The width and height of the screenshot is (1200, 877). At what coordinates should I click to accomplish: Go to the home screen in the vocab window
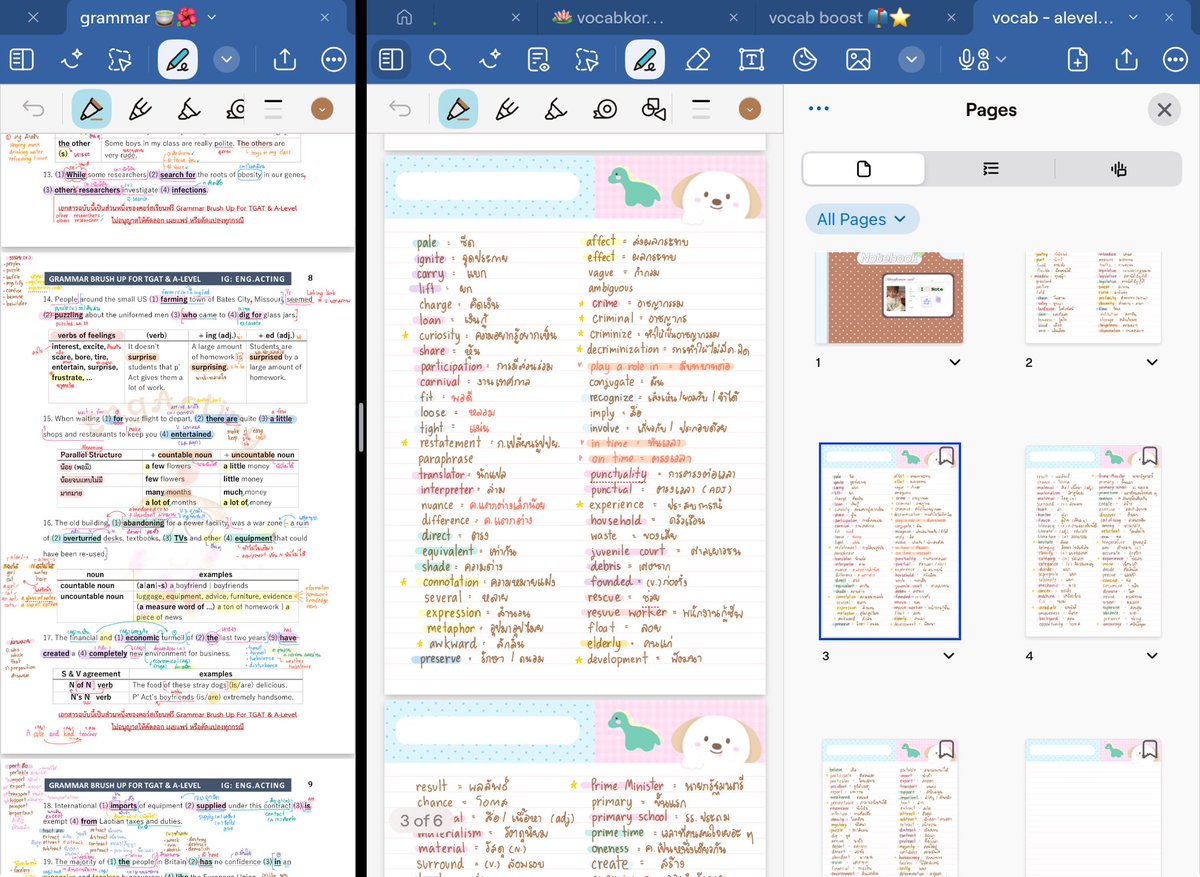click(x=404, y=18)
